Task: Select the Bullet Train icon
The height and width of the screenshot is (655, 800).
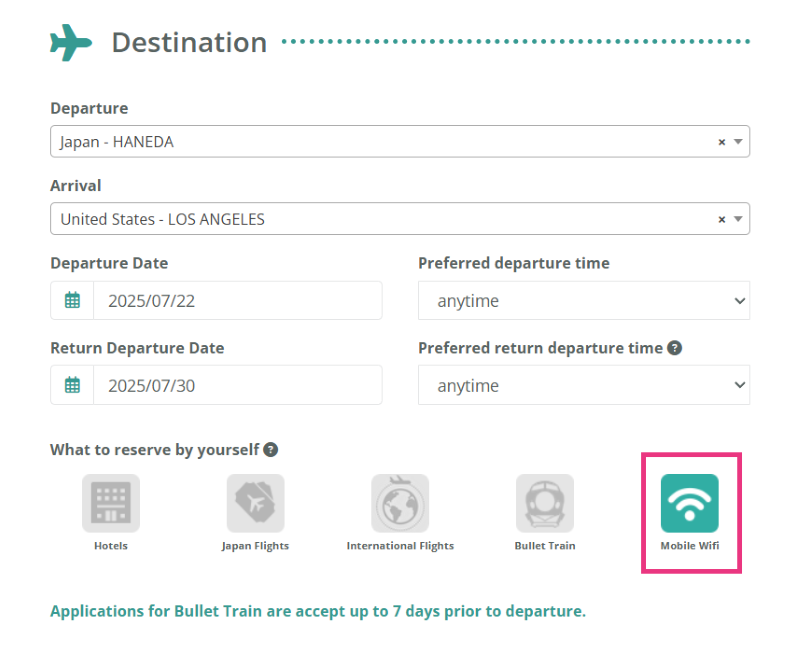Action: pyautogui.click(x=545, y=503)
